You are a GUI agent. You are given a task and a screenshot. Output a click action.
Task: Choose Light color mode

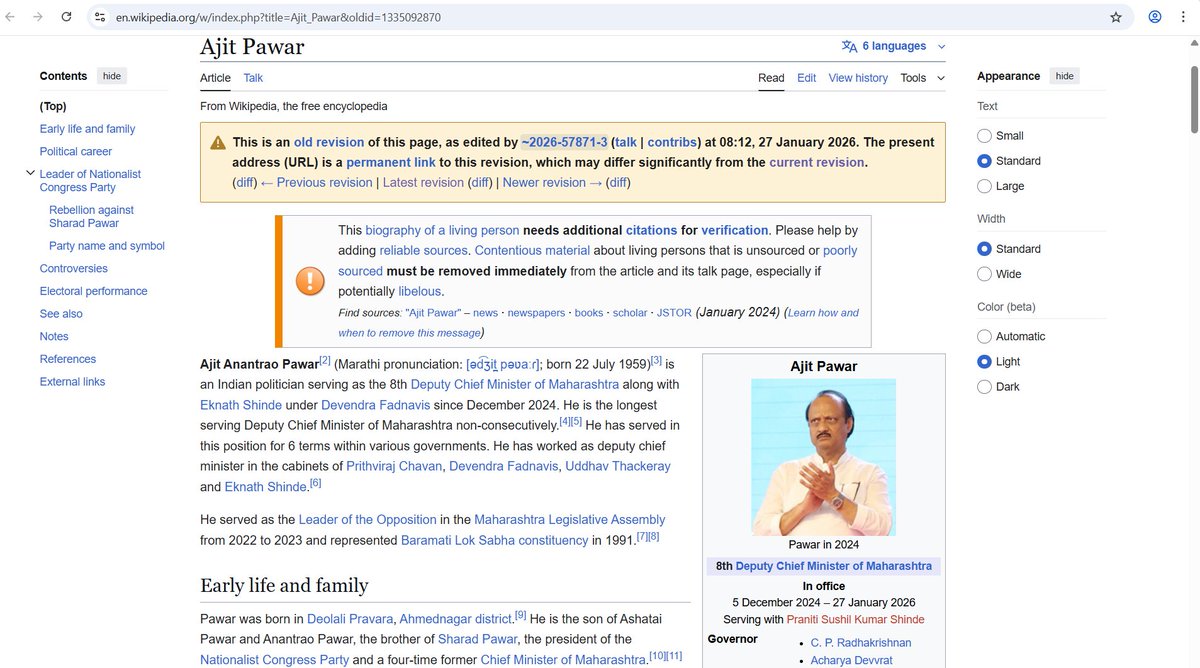pyautogui.click(x=984, y=362)
